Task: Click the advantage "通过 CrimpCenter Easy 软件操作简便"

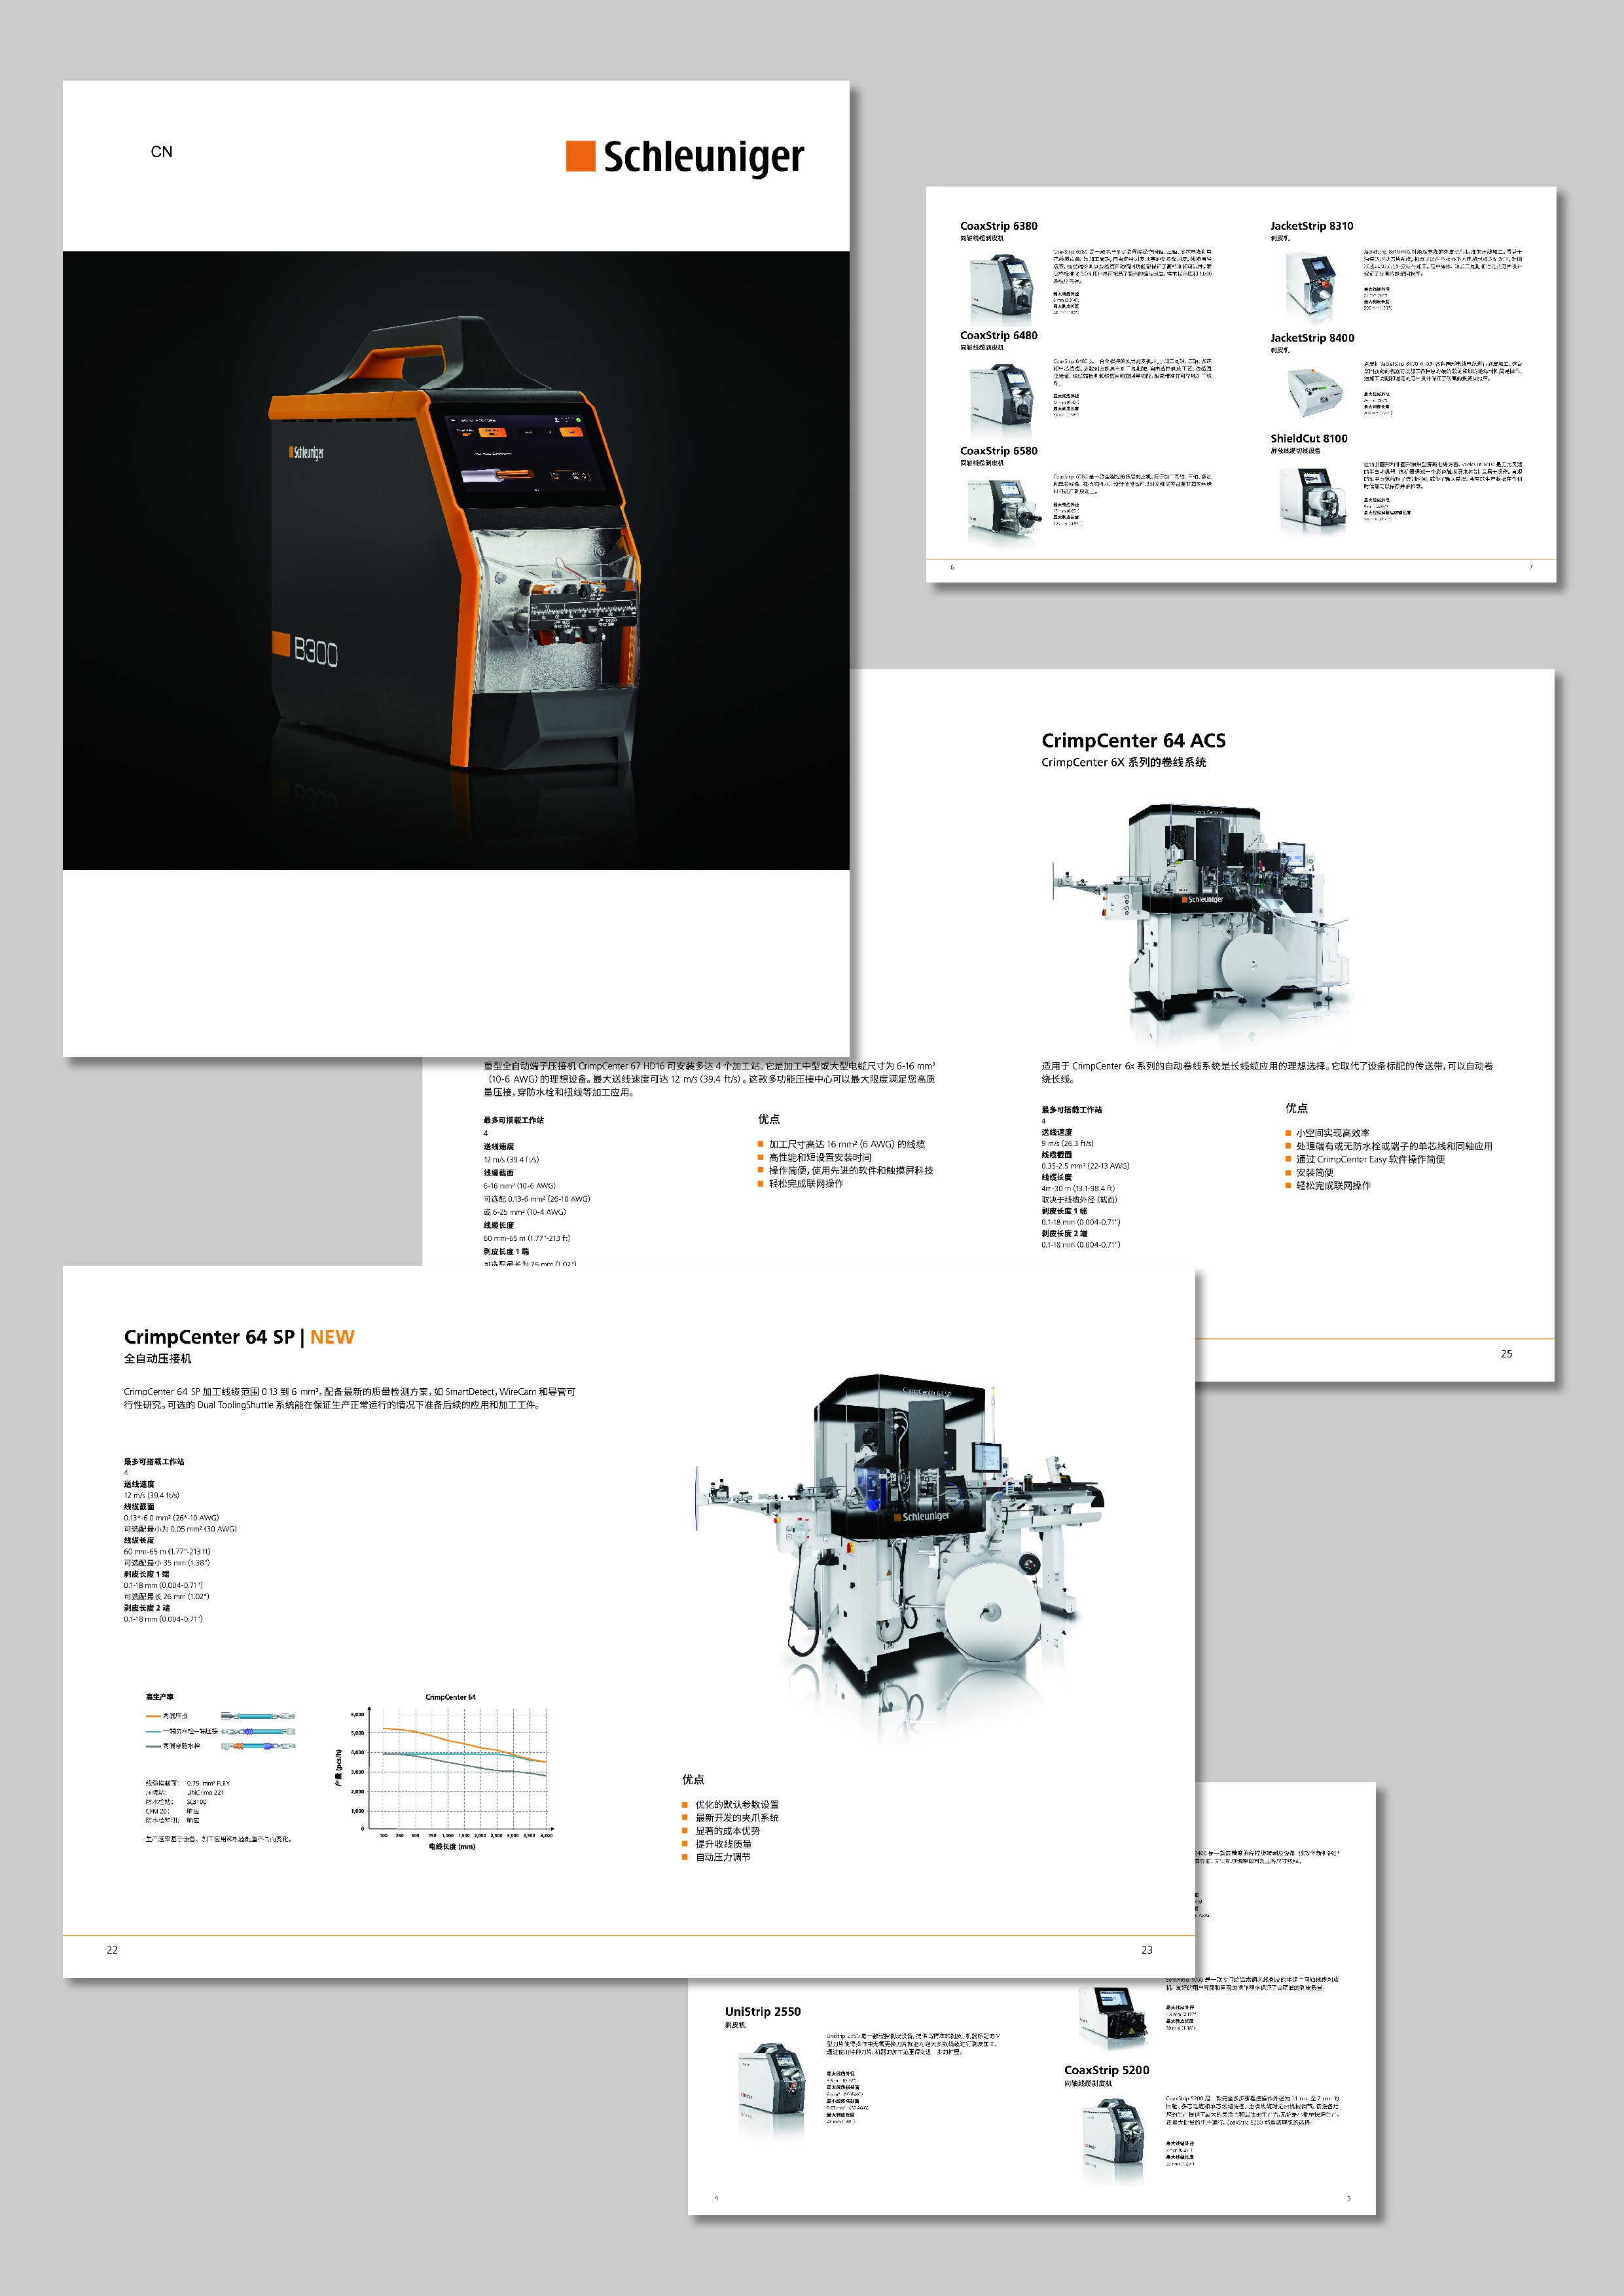Action: 1370,1159
